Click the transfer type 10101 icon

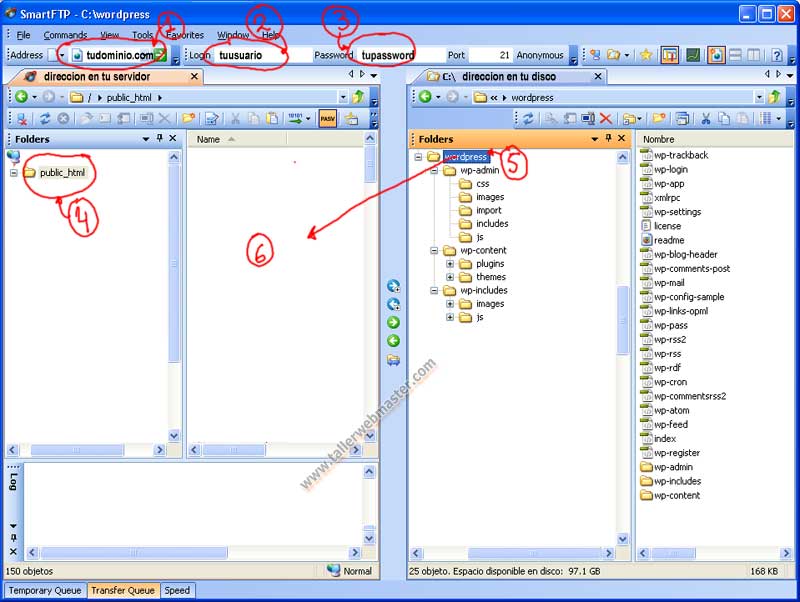(295, 119)
